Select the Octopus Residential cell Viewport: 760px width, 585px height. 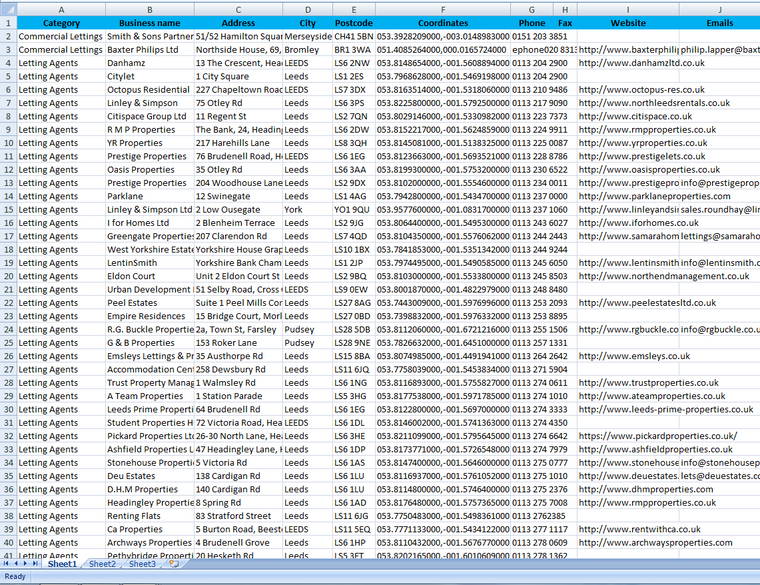pos(150,90)
